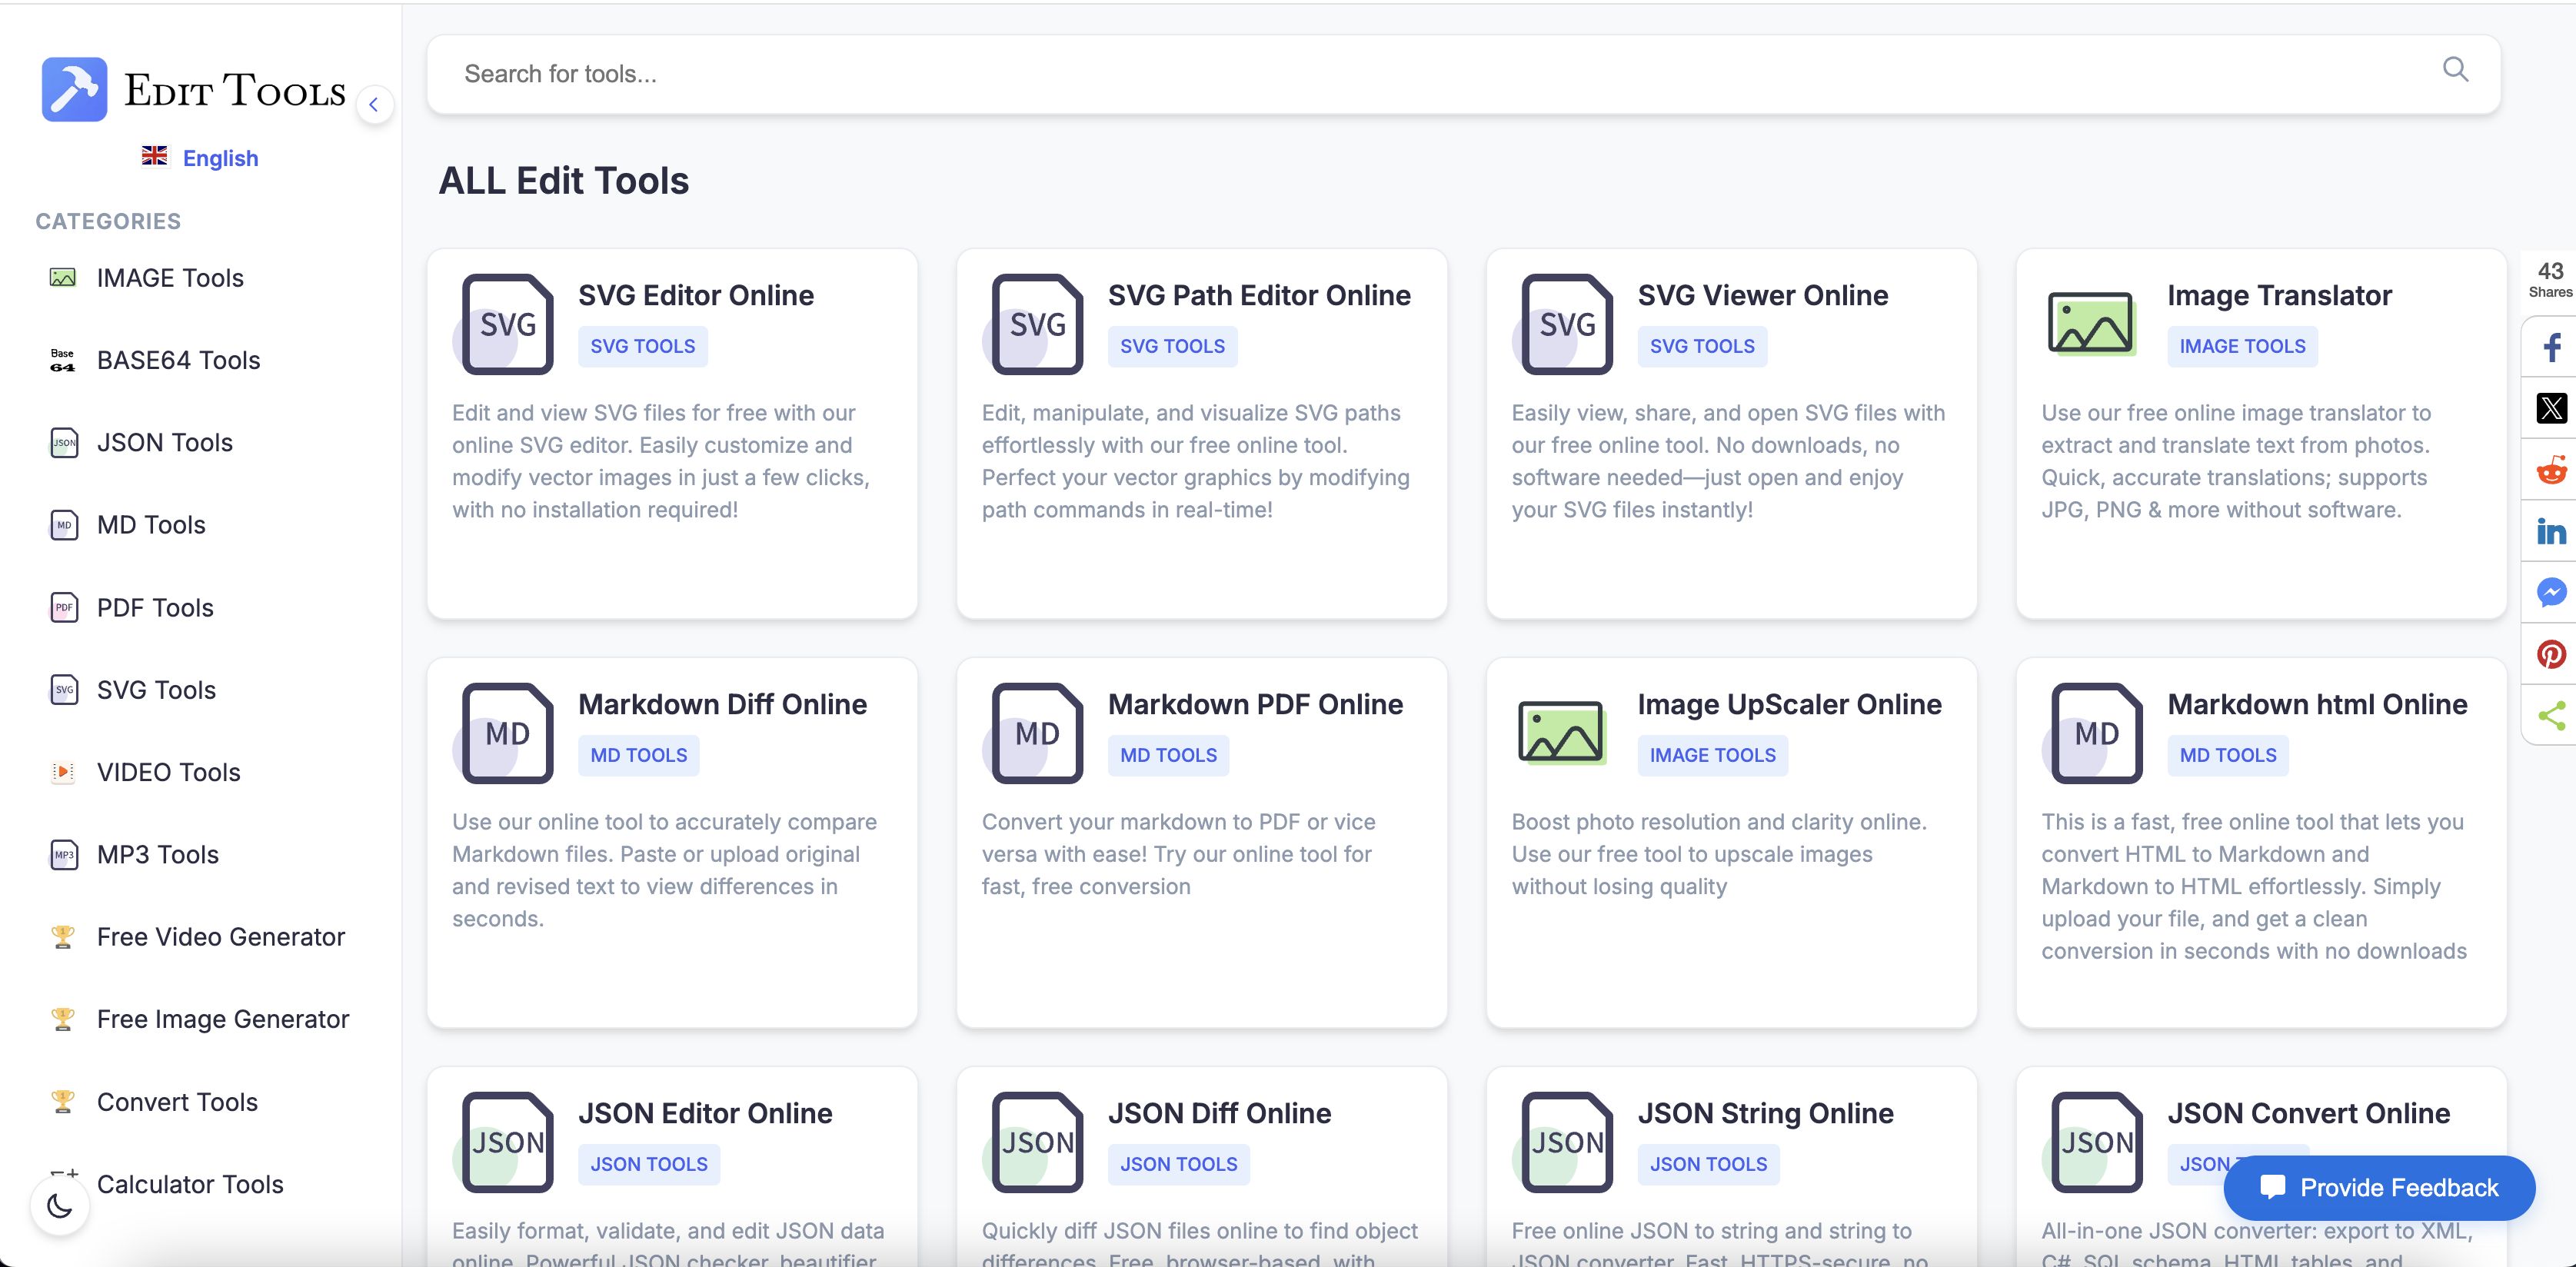Collapse the sidebar using chevron button
Screen dimensions: 2576x1267
coord(374,104)
